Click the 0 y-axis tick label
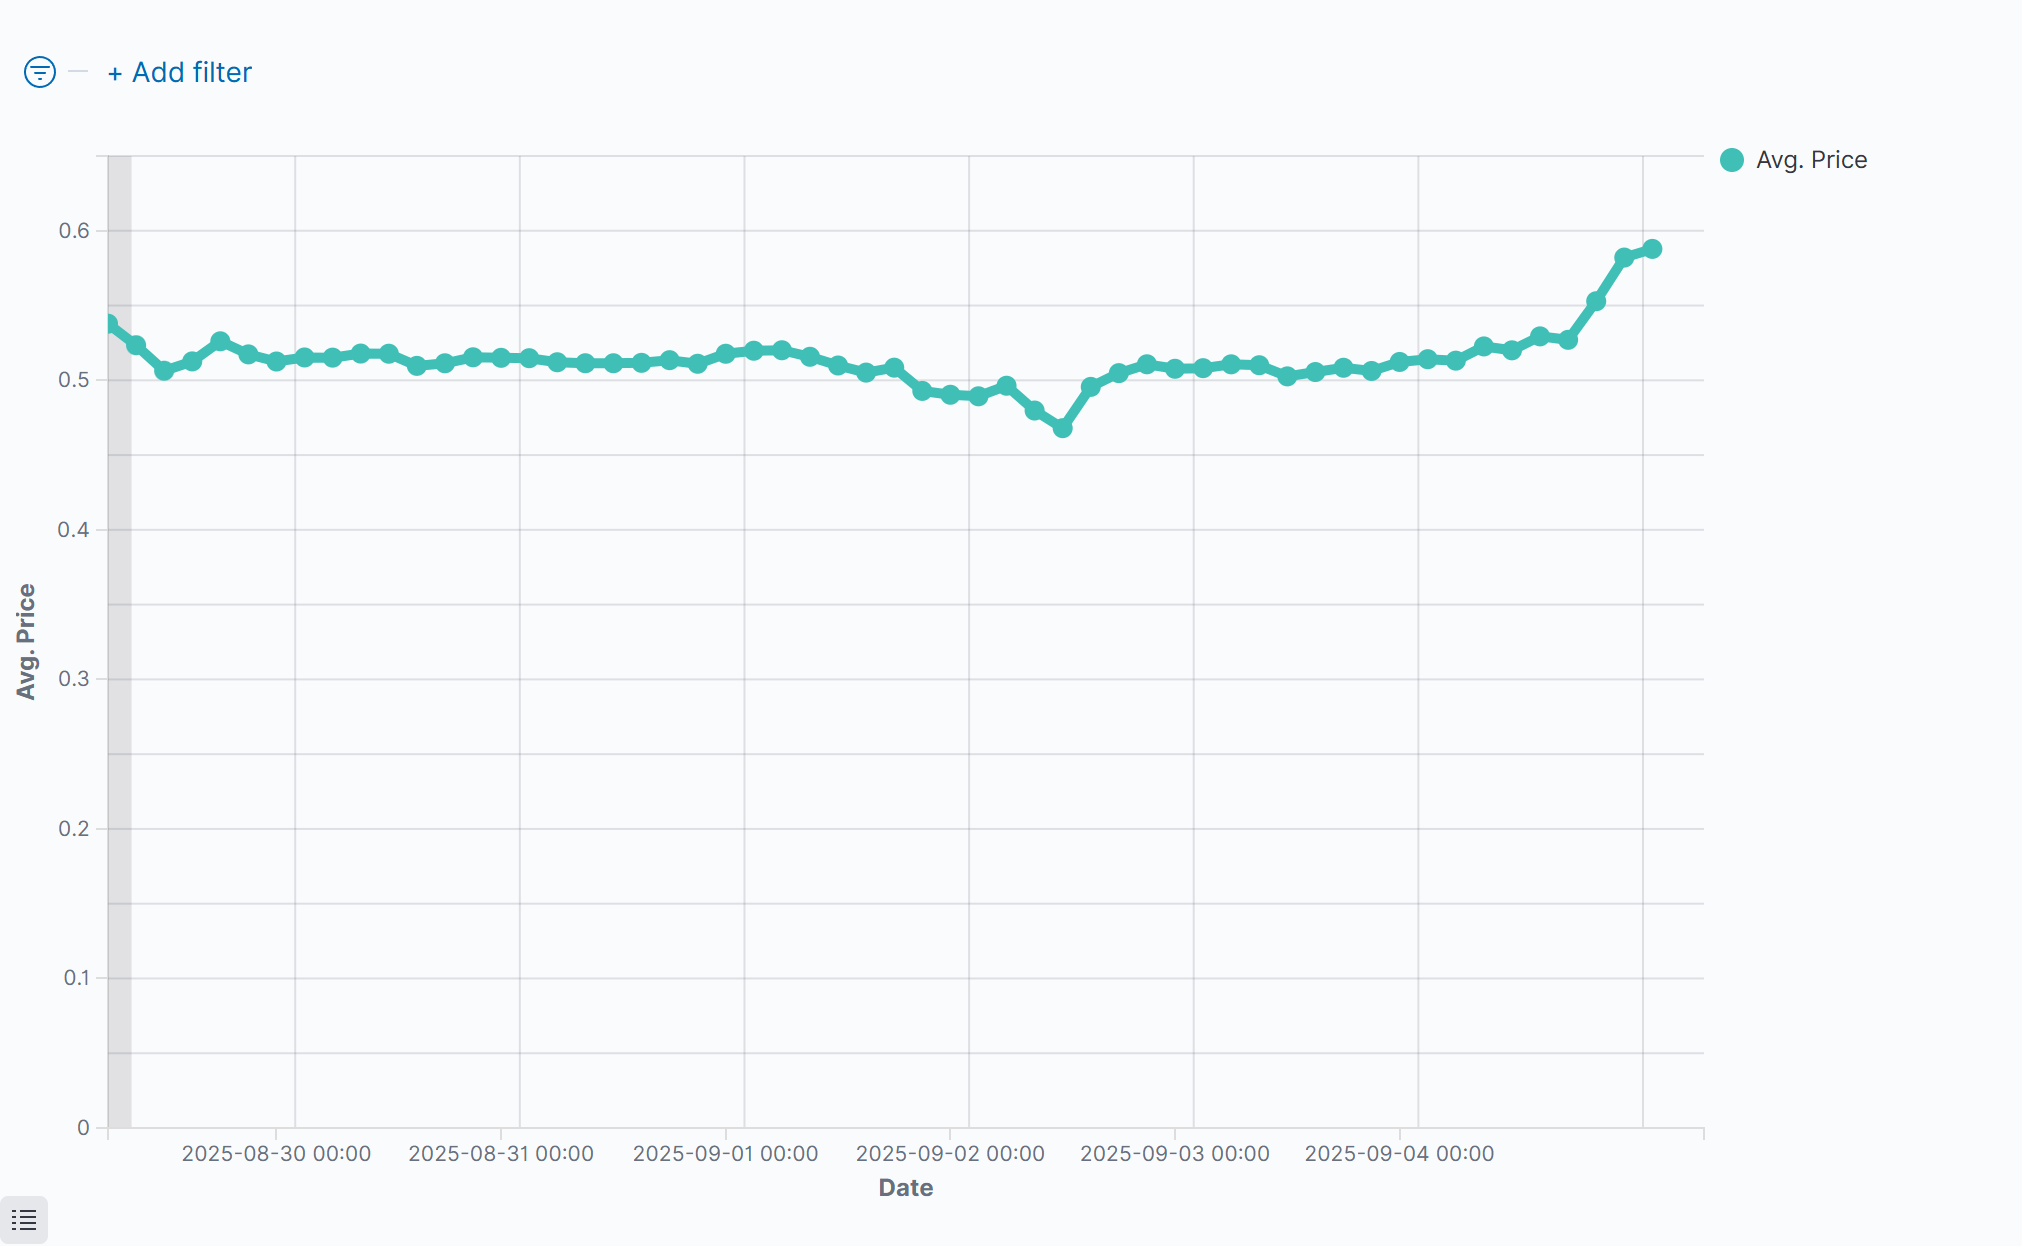Viewport: 2022px width, 1246px height. [83, 1127]
